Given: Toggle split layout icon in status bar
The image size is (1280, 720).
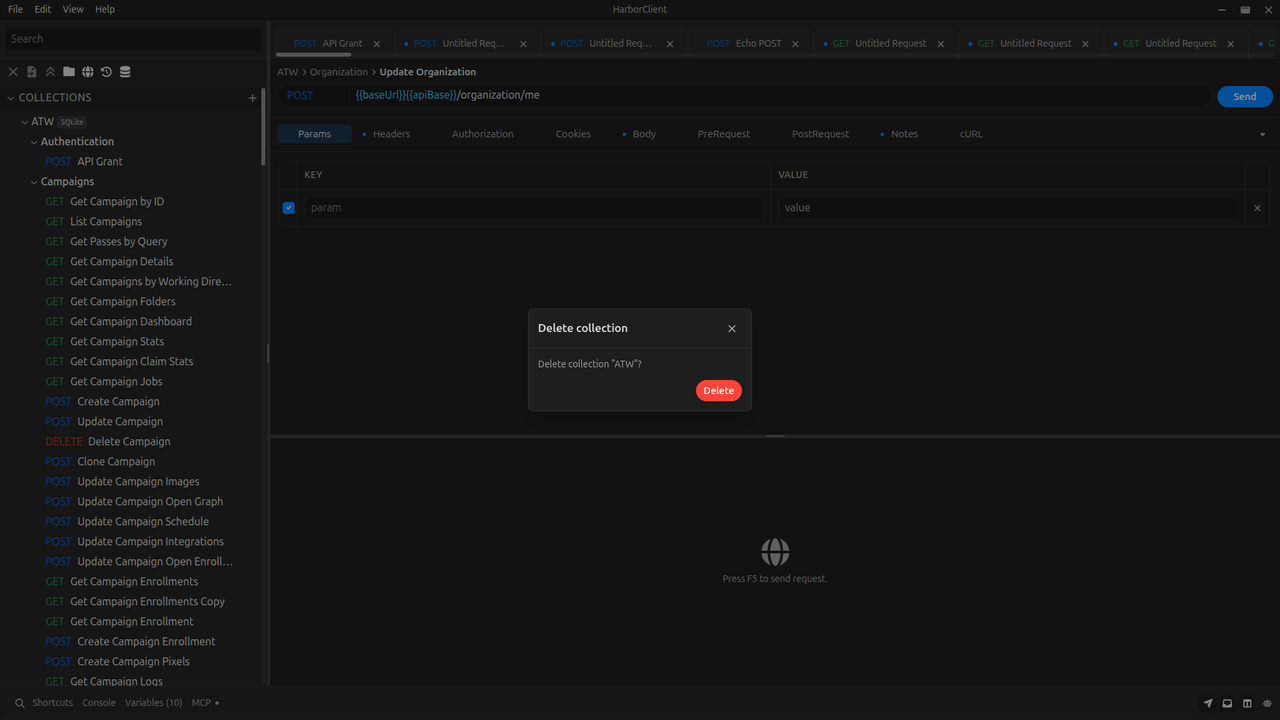Looking at the screenshot, I should [1247, 704].
